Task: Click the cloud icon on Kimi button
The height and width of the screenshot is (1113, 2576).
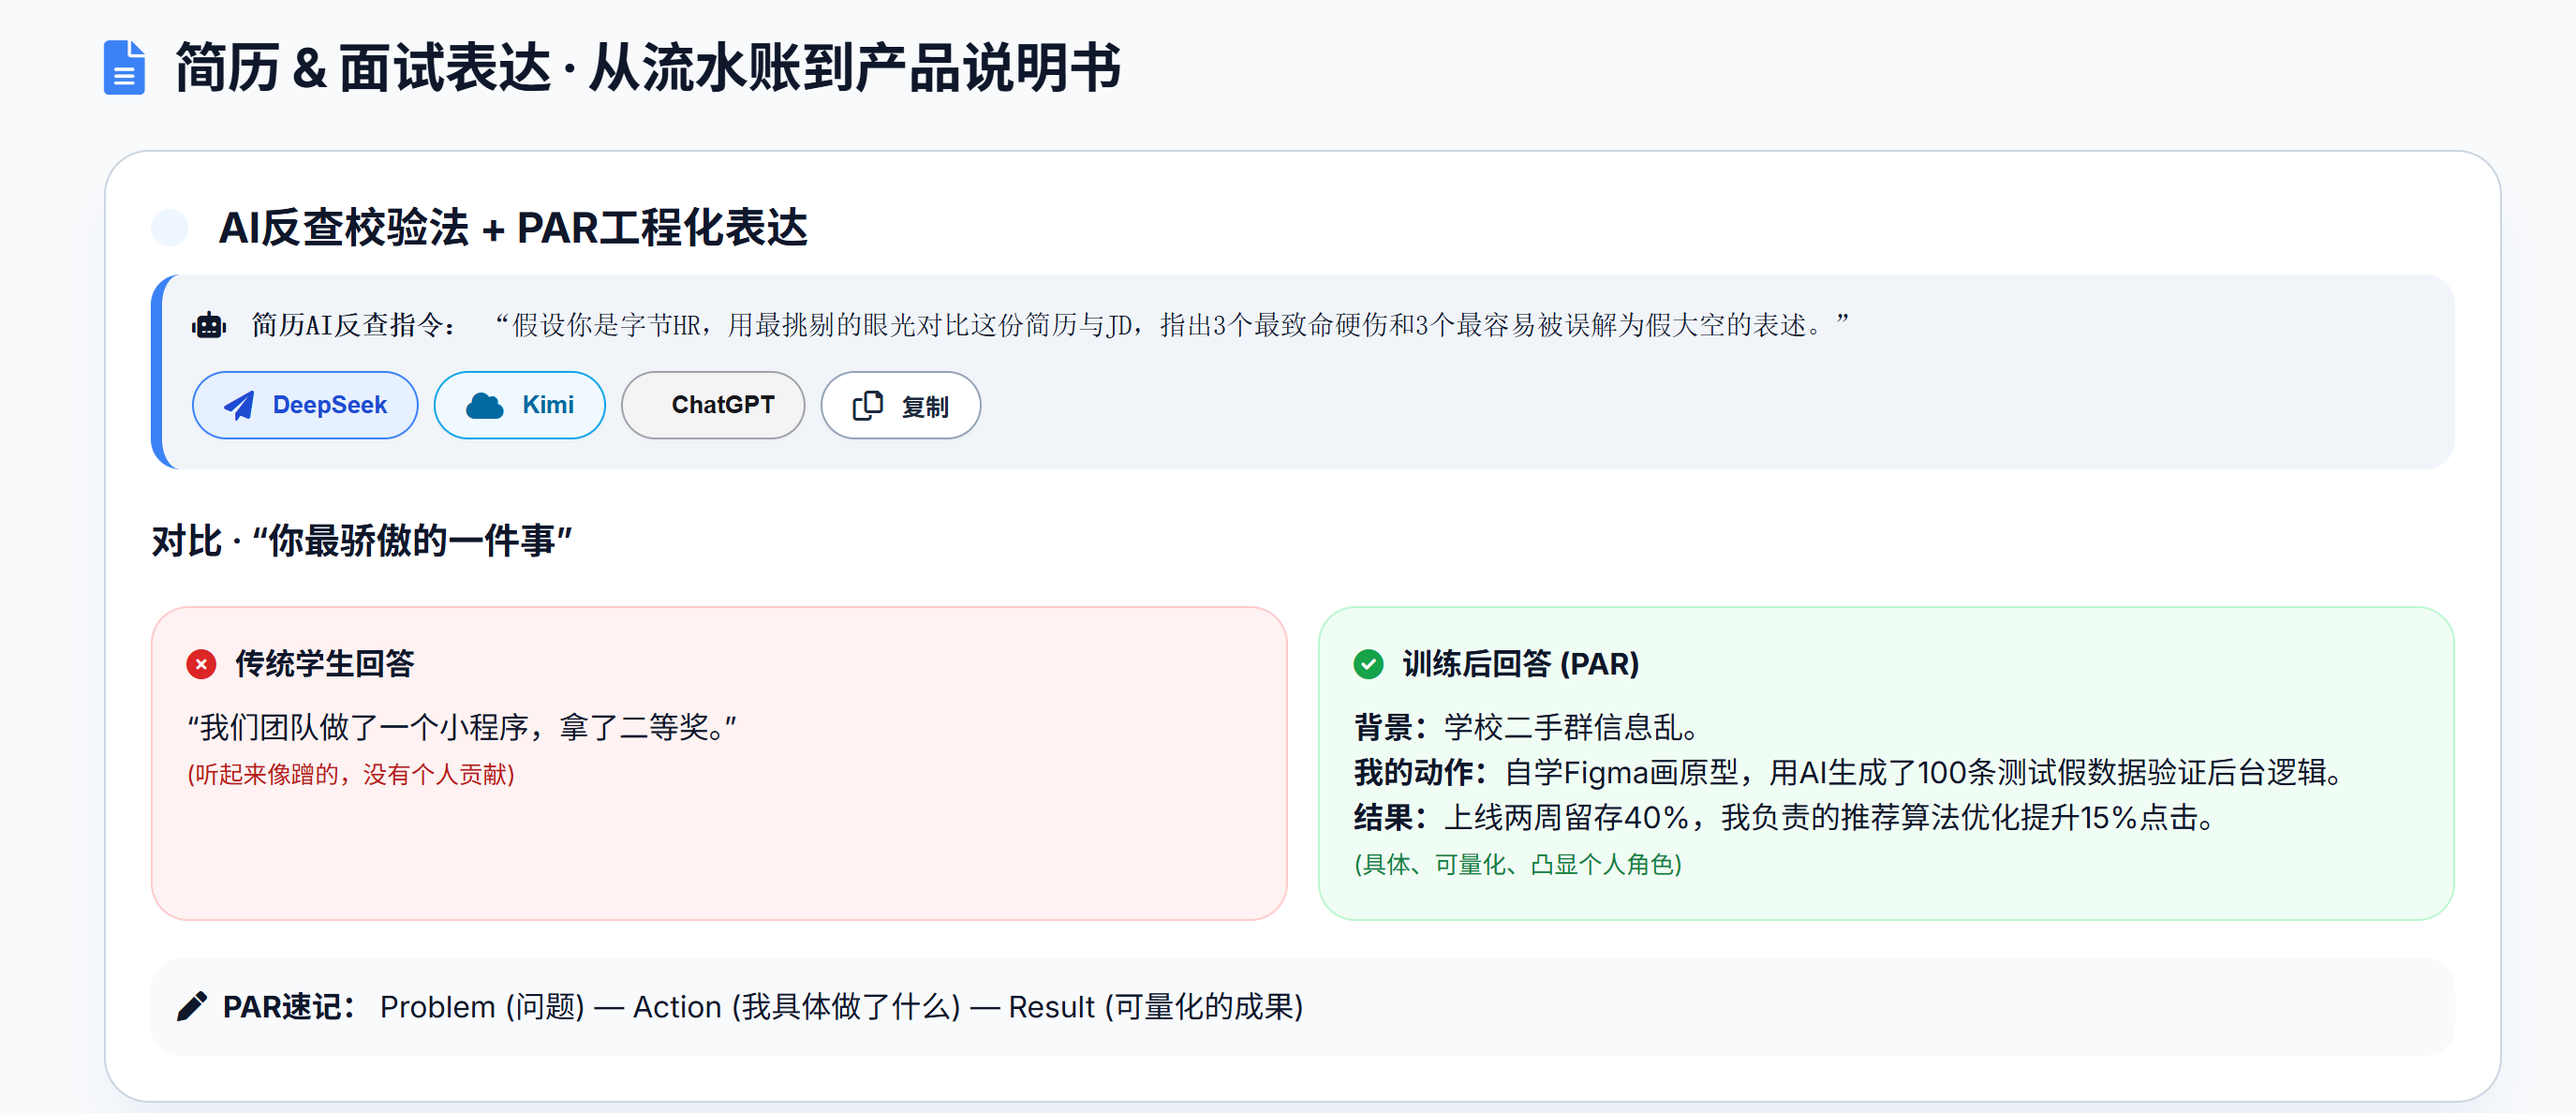Action: 485,405
